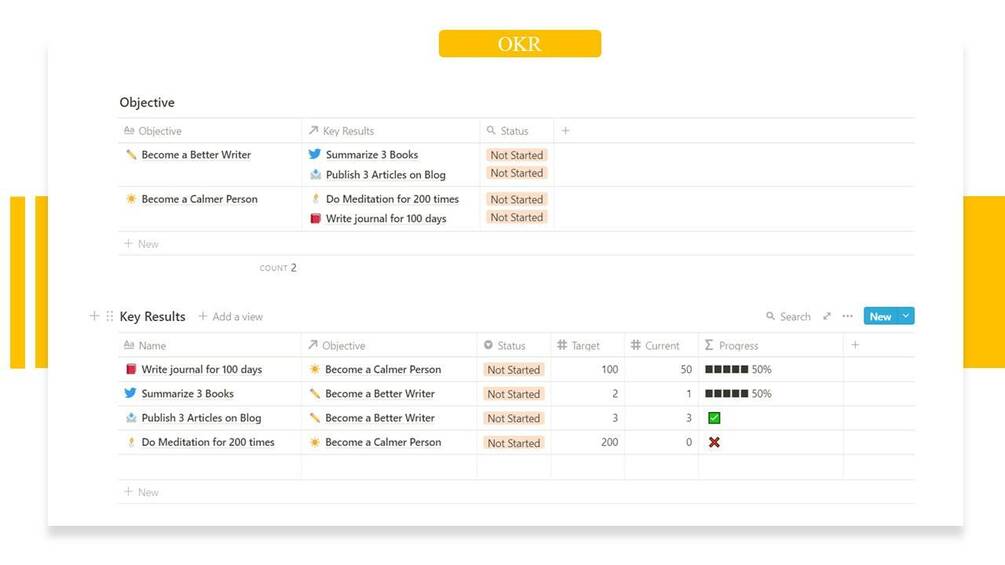Click the inbox icon in Publish 3 Articles row name
Image resolution: width=1005 pixels, height=565 pixels.
pos(131,418)
